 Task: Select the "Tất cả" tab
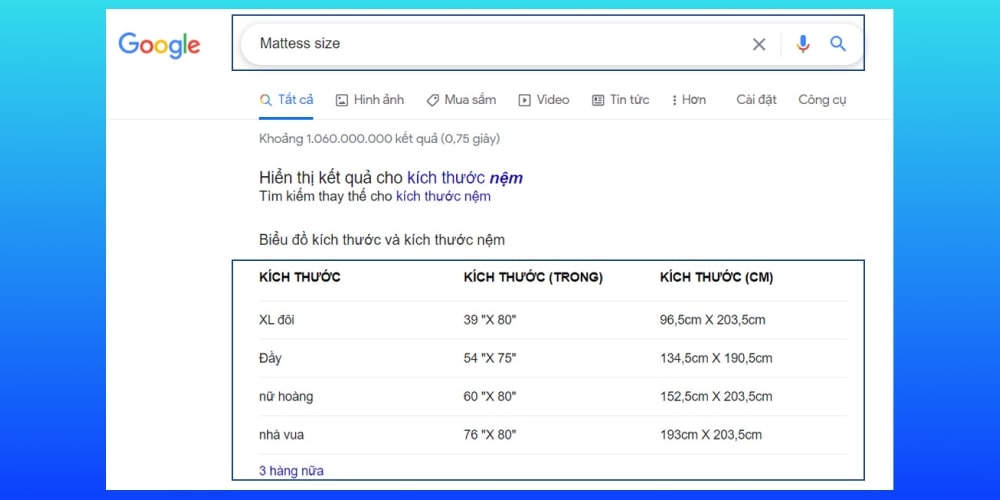[x=286, y=99]
